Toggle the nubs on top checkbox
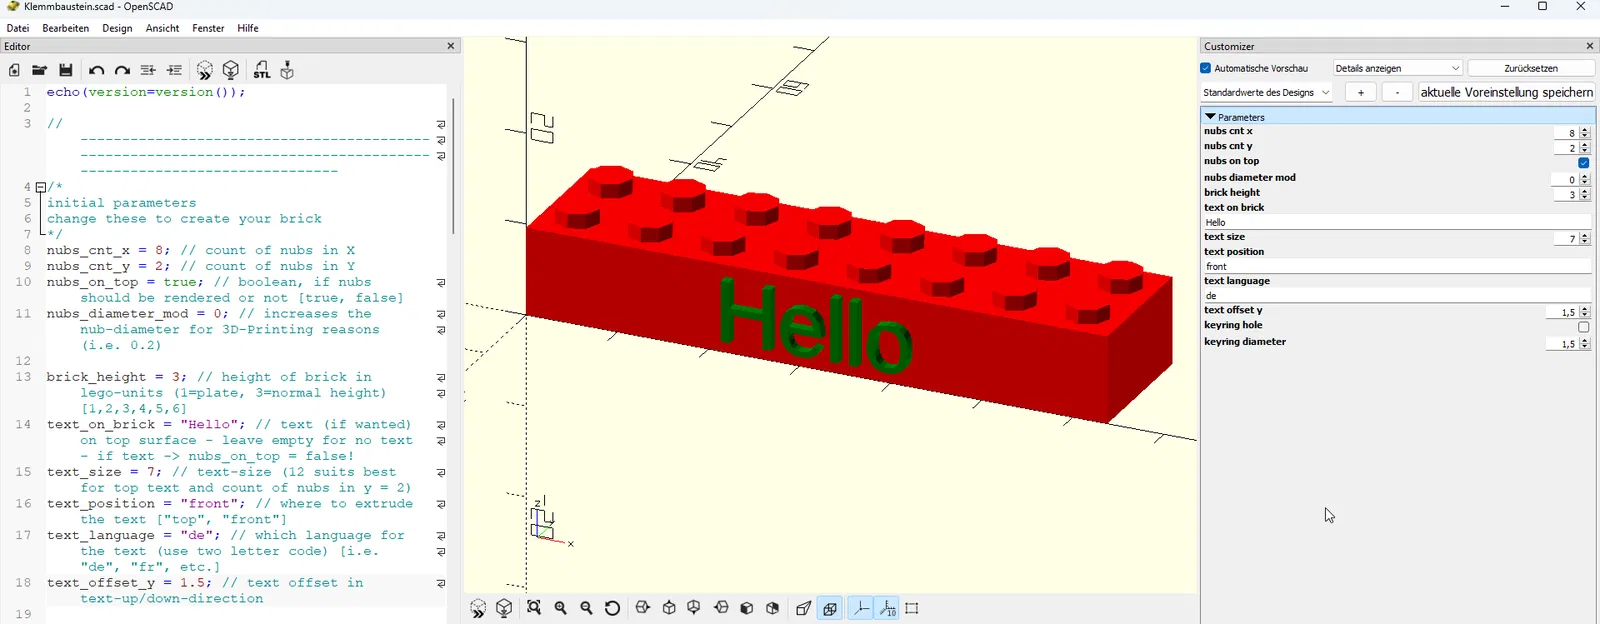 (x=1584, y=162)
